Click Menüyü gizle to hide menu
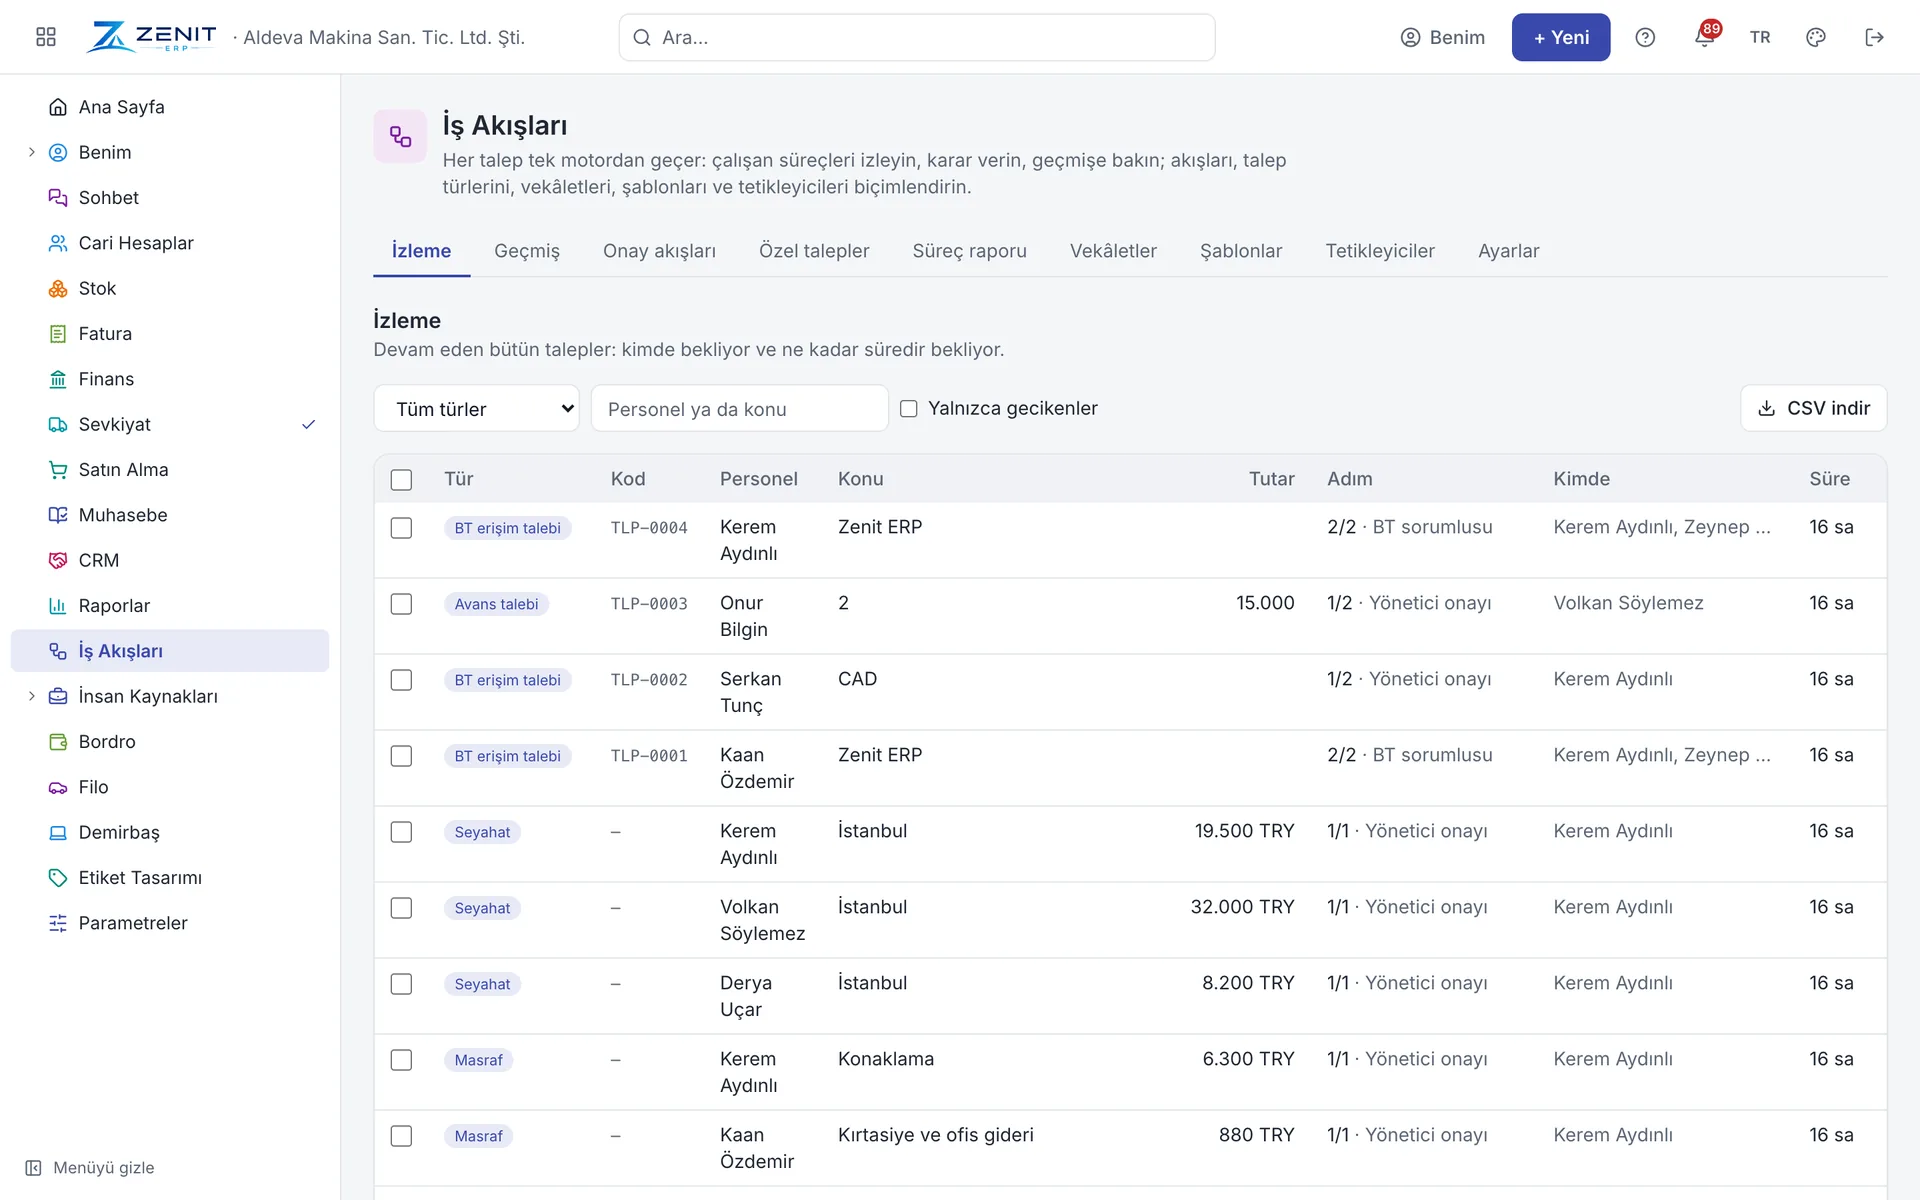The width and height of the screenshot is (1920, 1200). [x=90, y=1168]
